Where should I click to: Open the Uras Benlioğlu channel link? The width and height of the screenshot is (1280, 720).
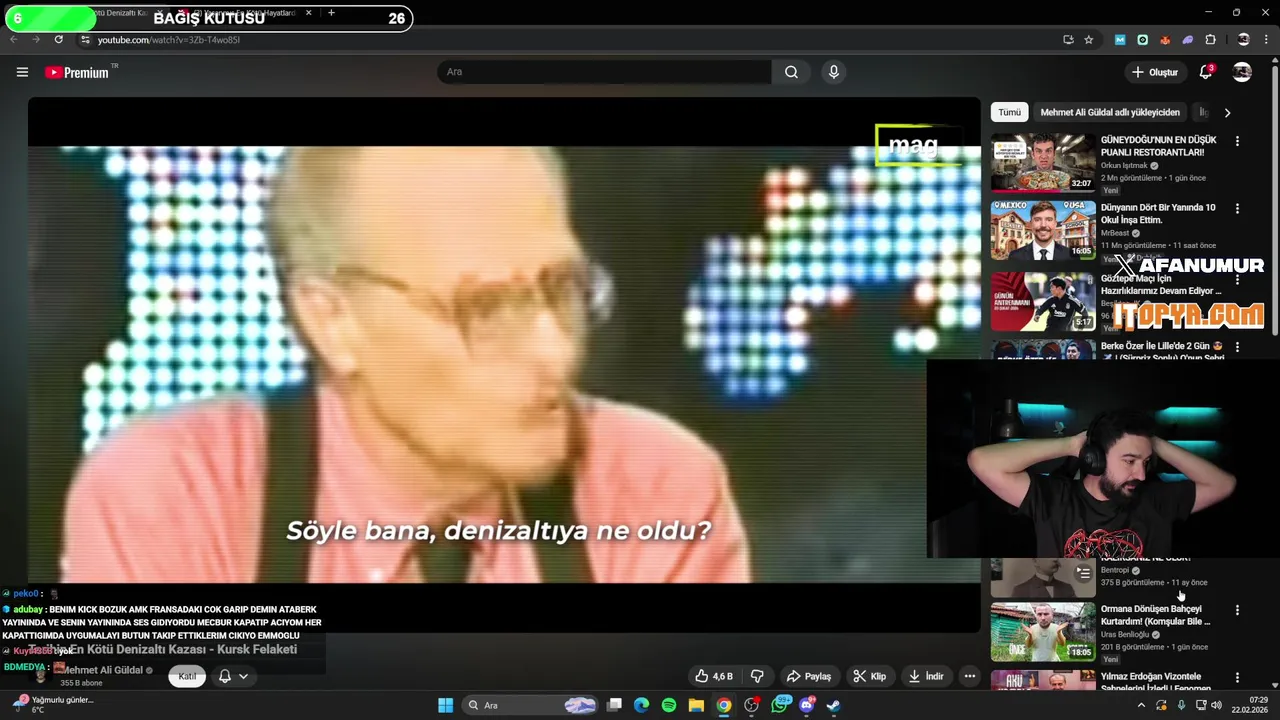coord(1125,635)
